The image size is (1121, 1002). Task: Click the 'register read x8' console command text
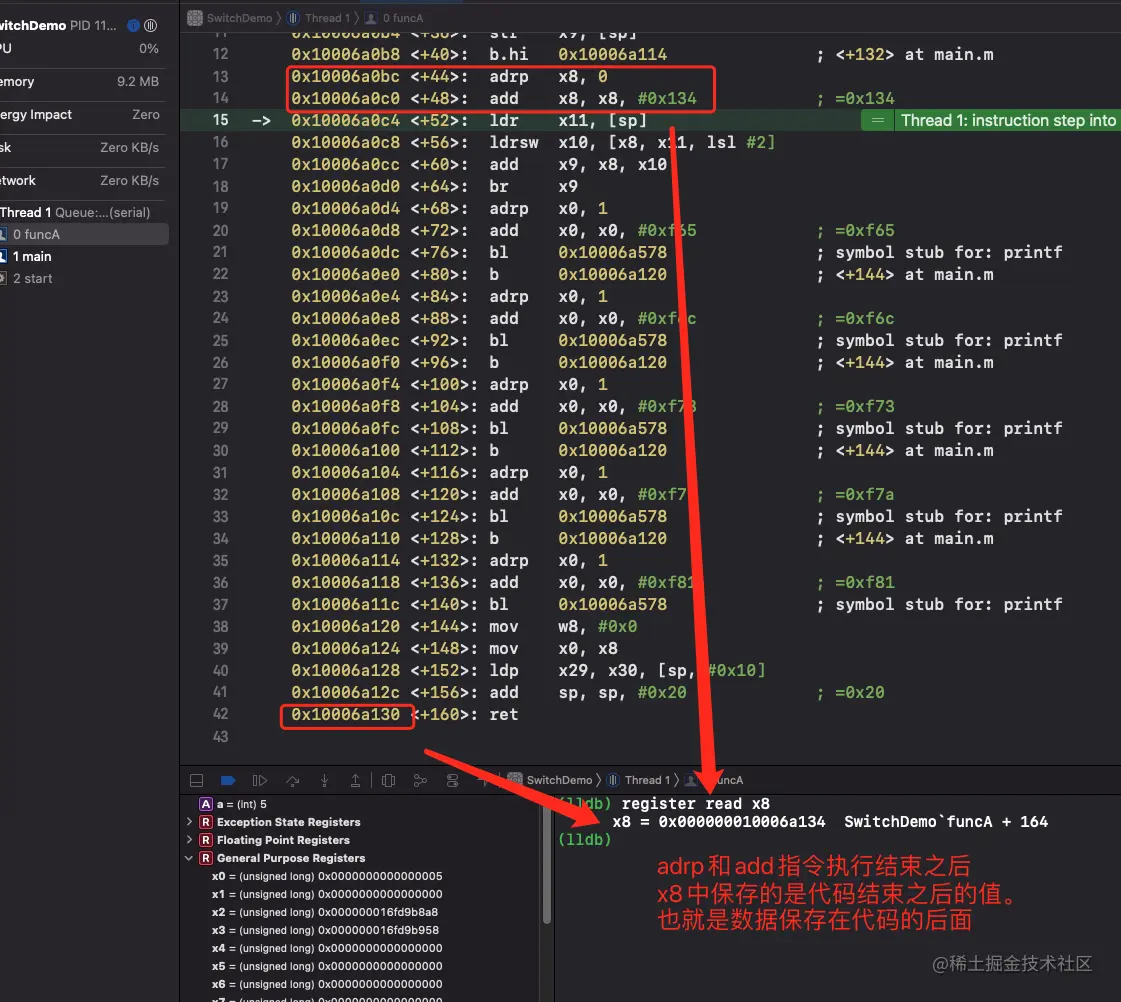pos(696,803)
